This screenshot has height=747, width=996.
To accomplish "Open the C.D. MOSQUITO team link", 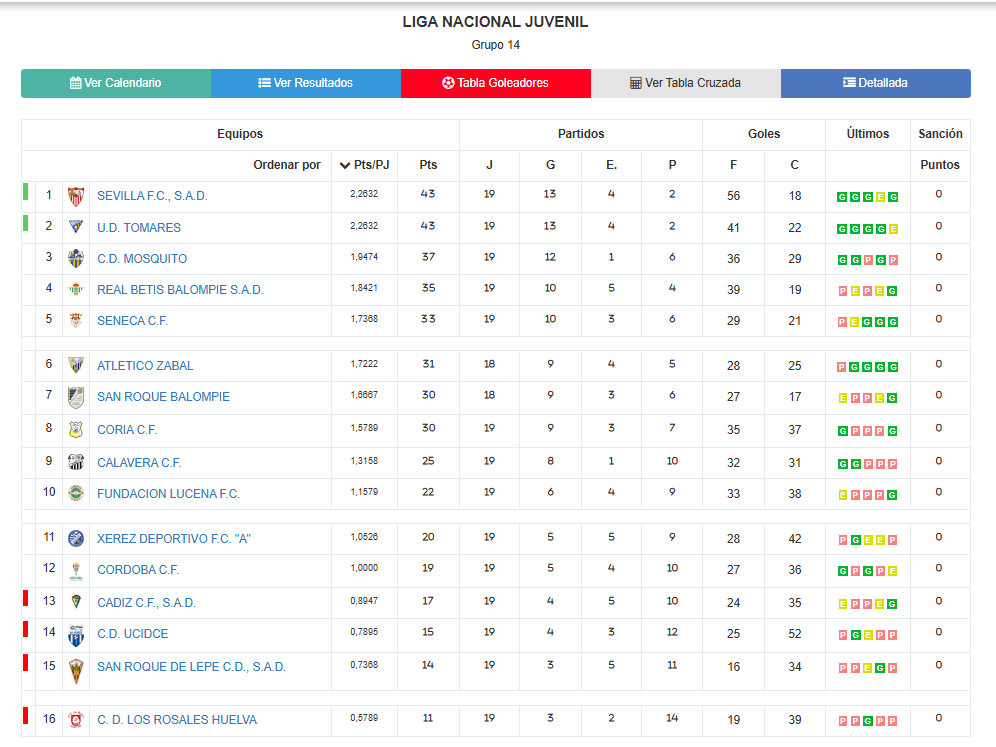I will coord(142,259).
